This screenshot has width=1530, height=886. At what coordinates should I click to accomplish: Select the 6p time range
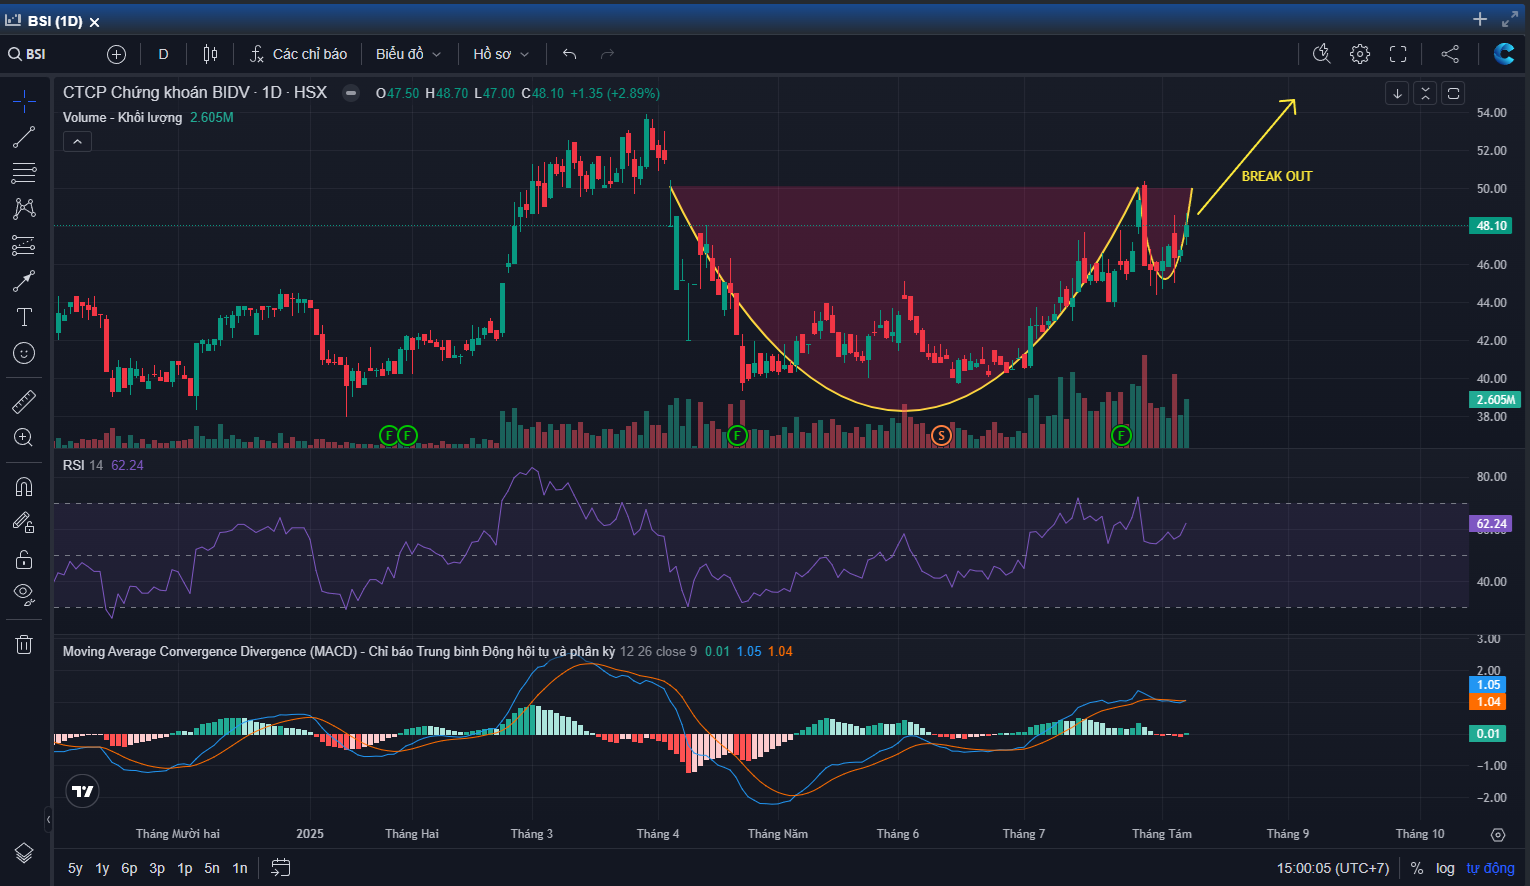[x=129, y=868]
